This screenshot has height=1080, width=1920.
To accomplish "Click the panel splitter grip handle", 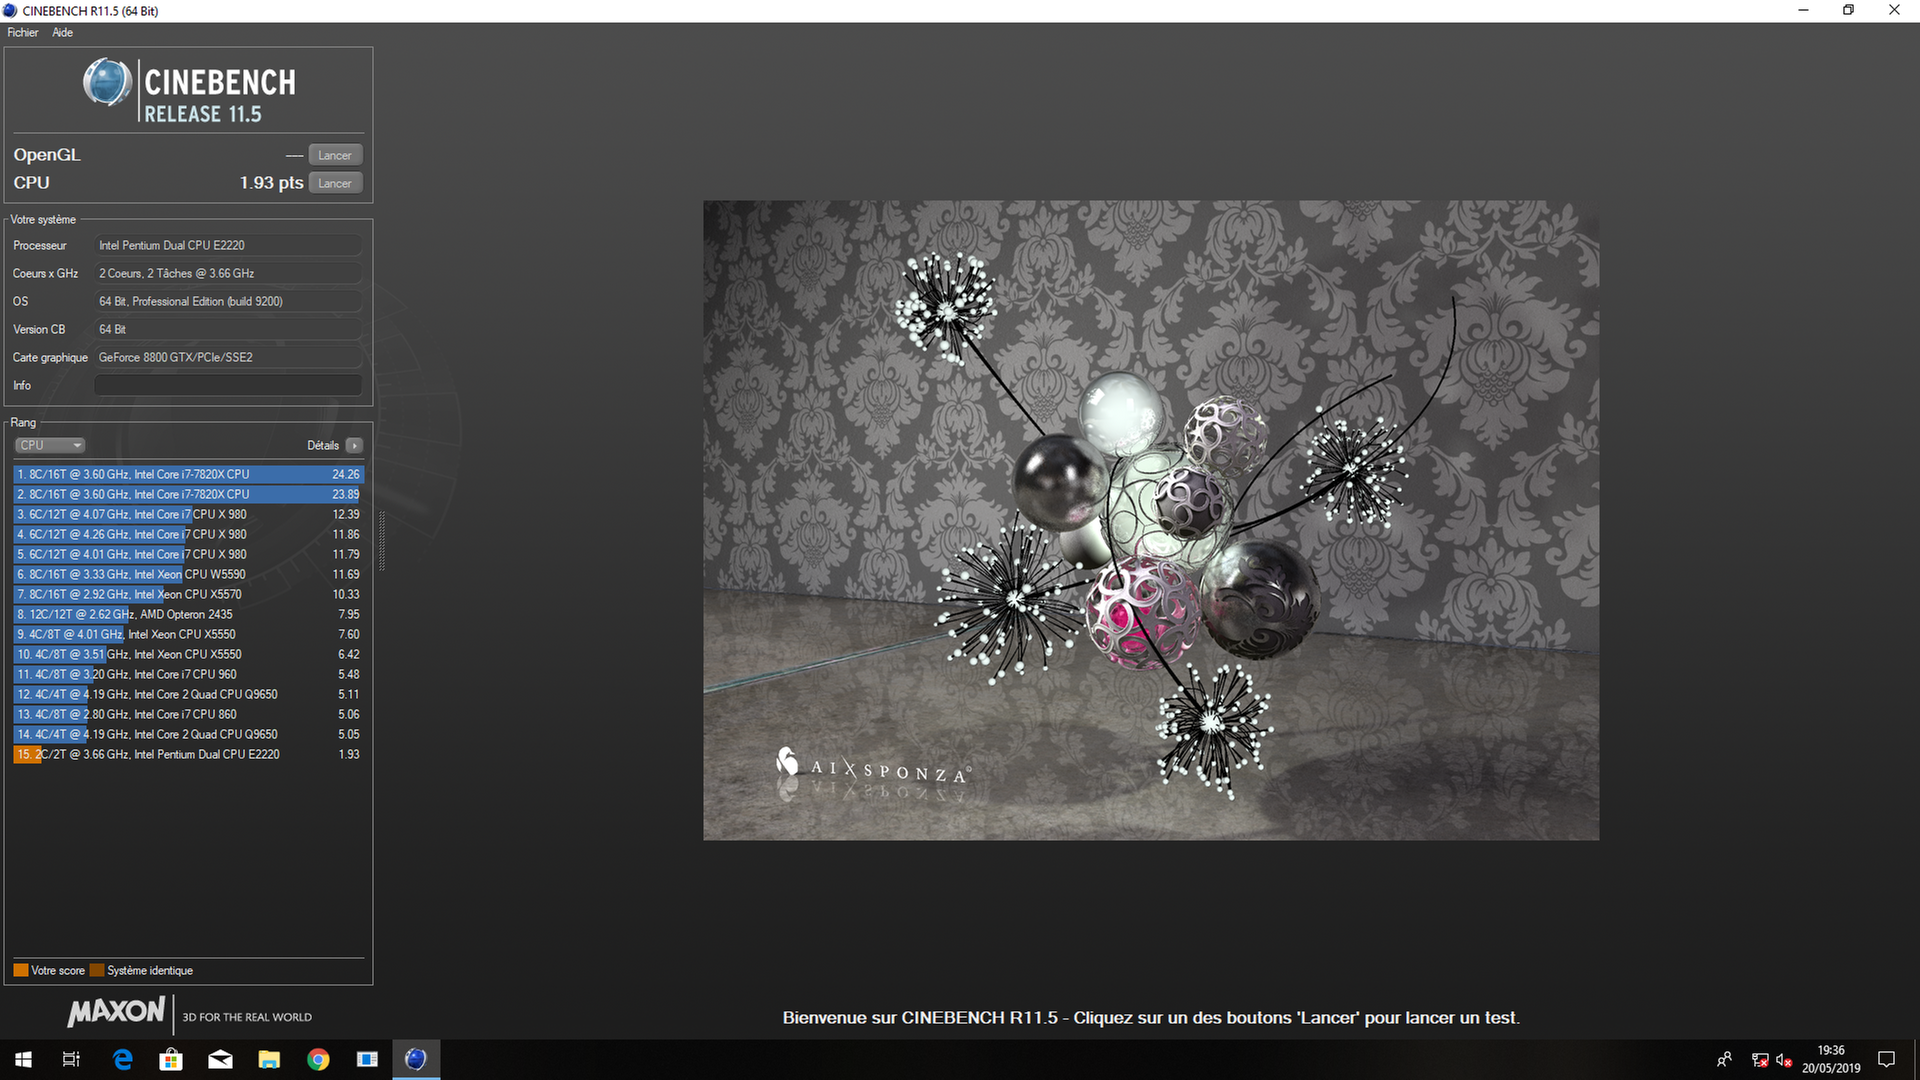I will (382, 540).
